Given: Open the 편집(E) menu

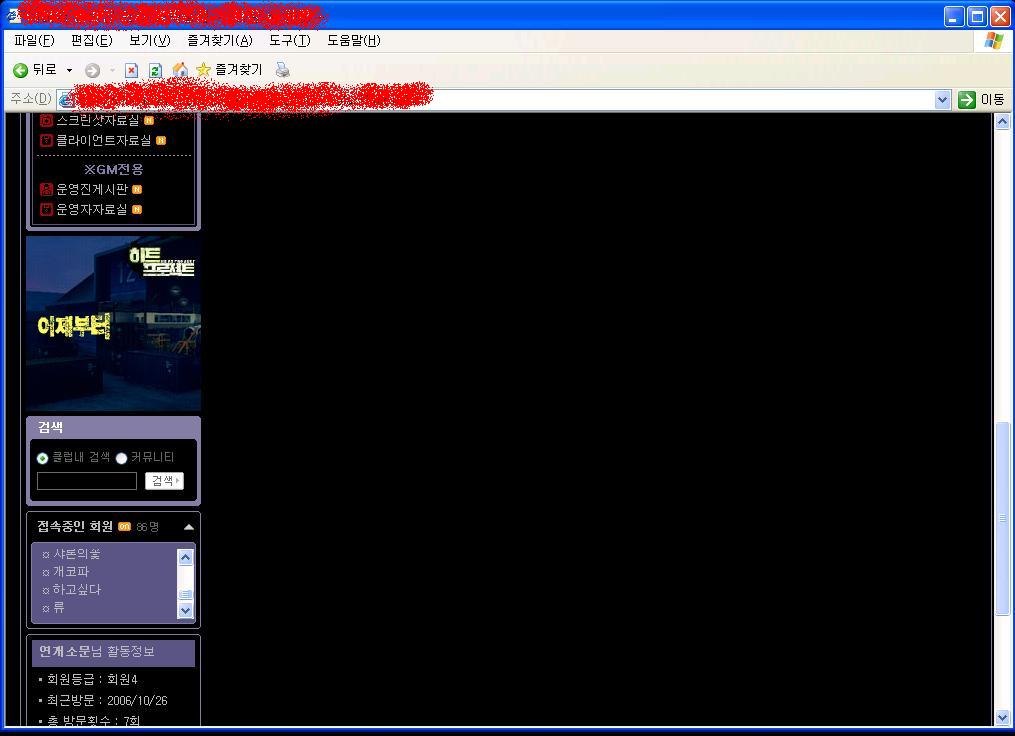Looking at the screenshot, I should coord(92,41).
